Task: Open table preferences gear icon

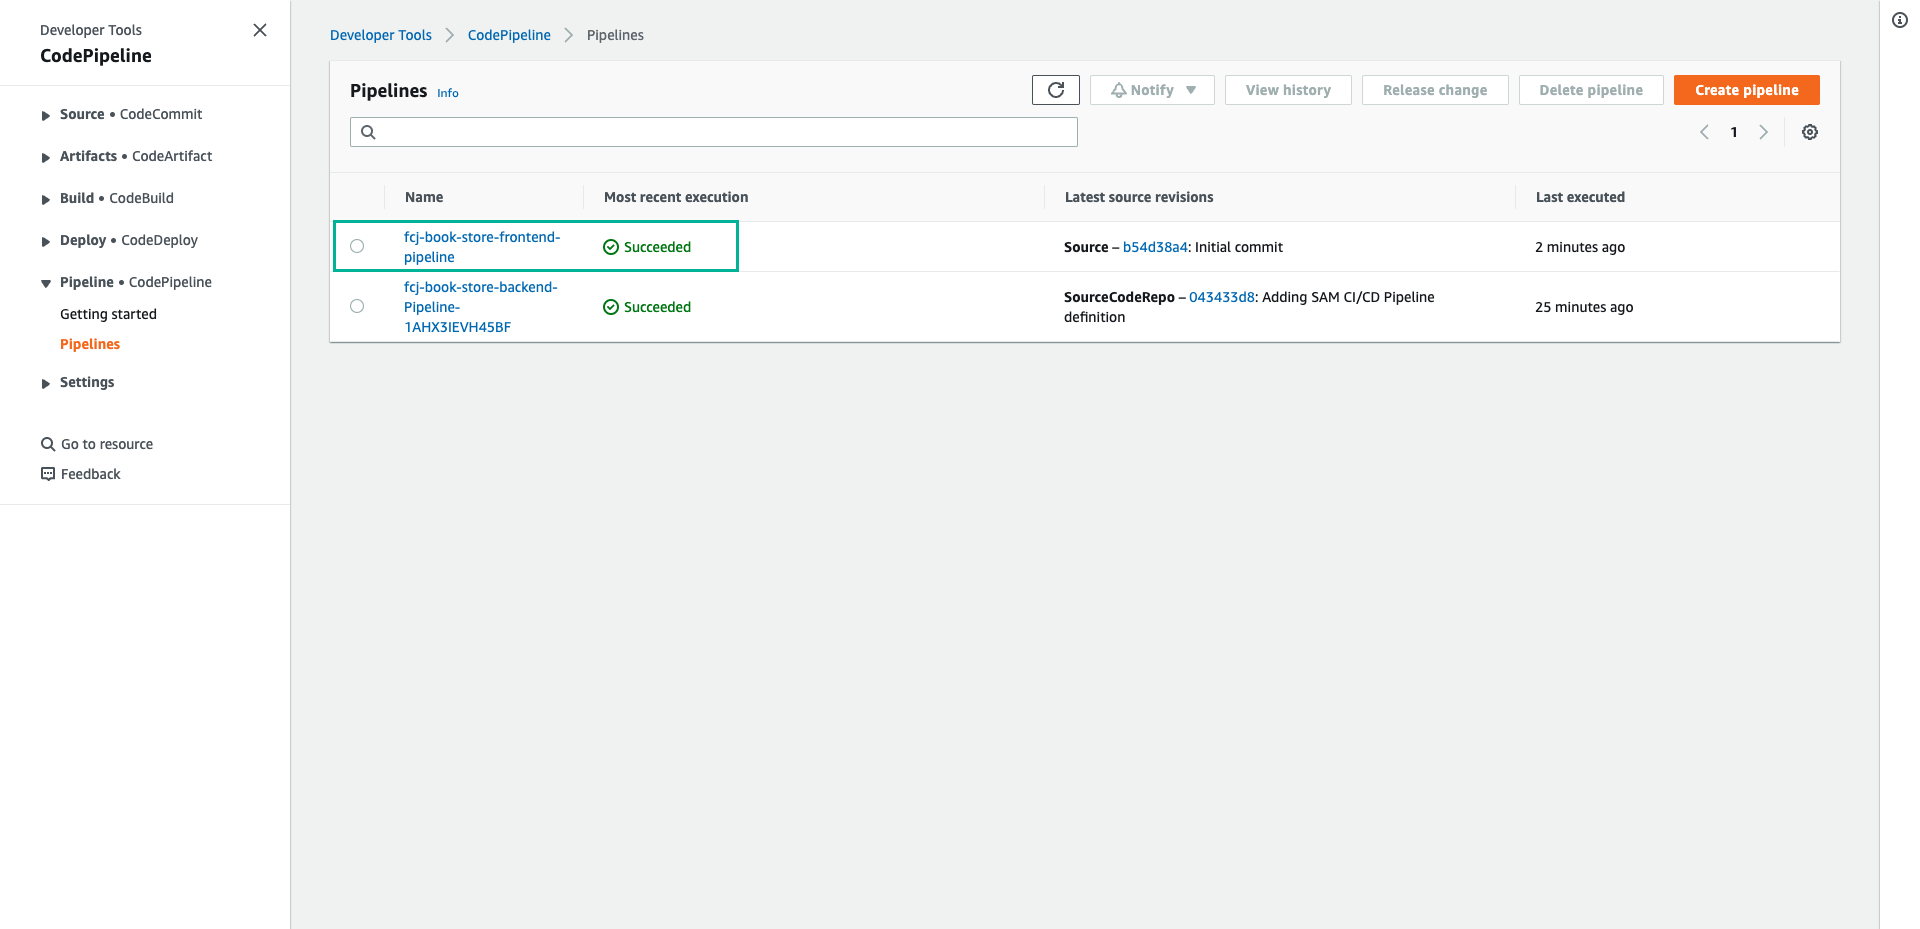Action: [x=1810, y=132]
